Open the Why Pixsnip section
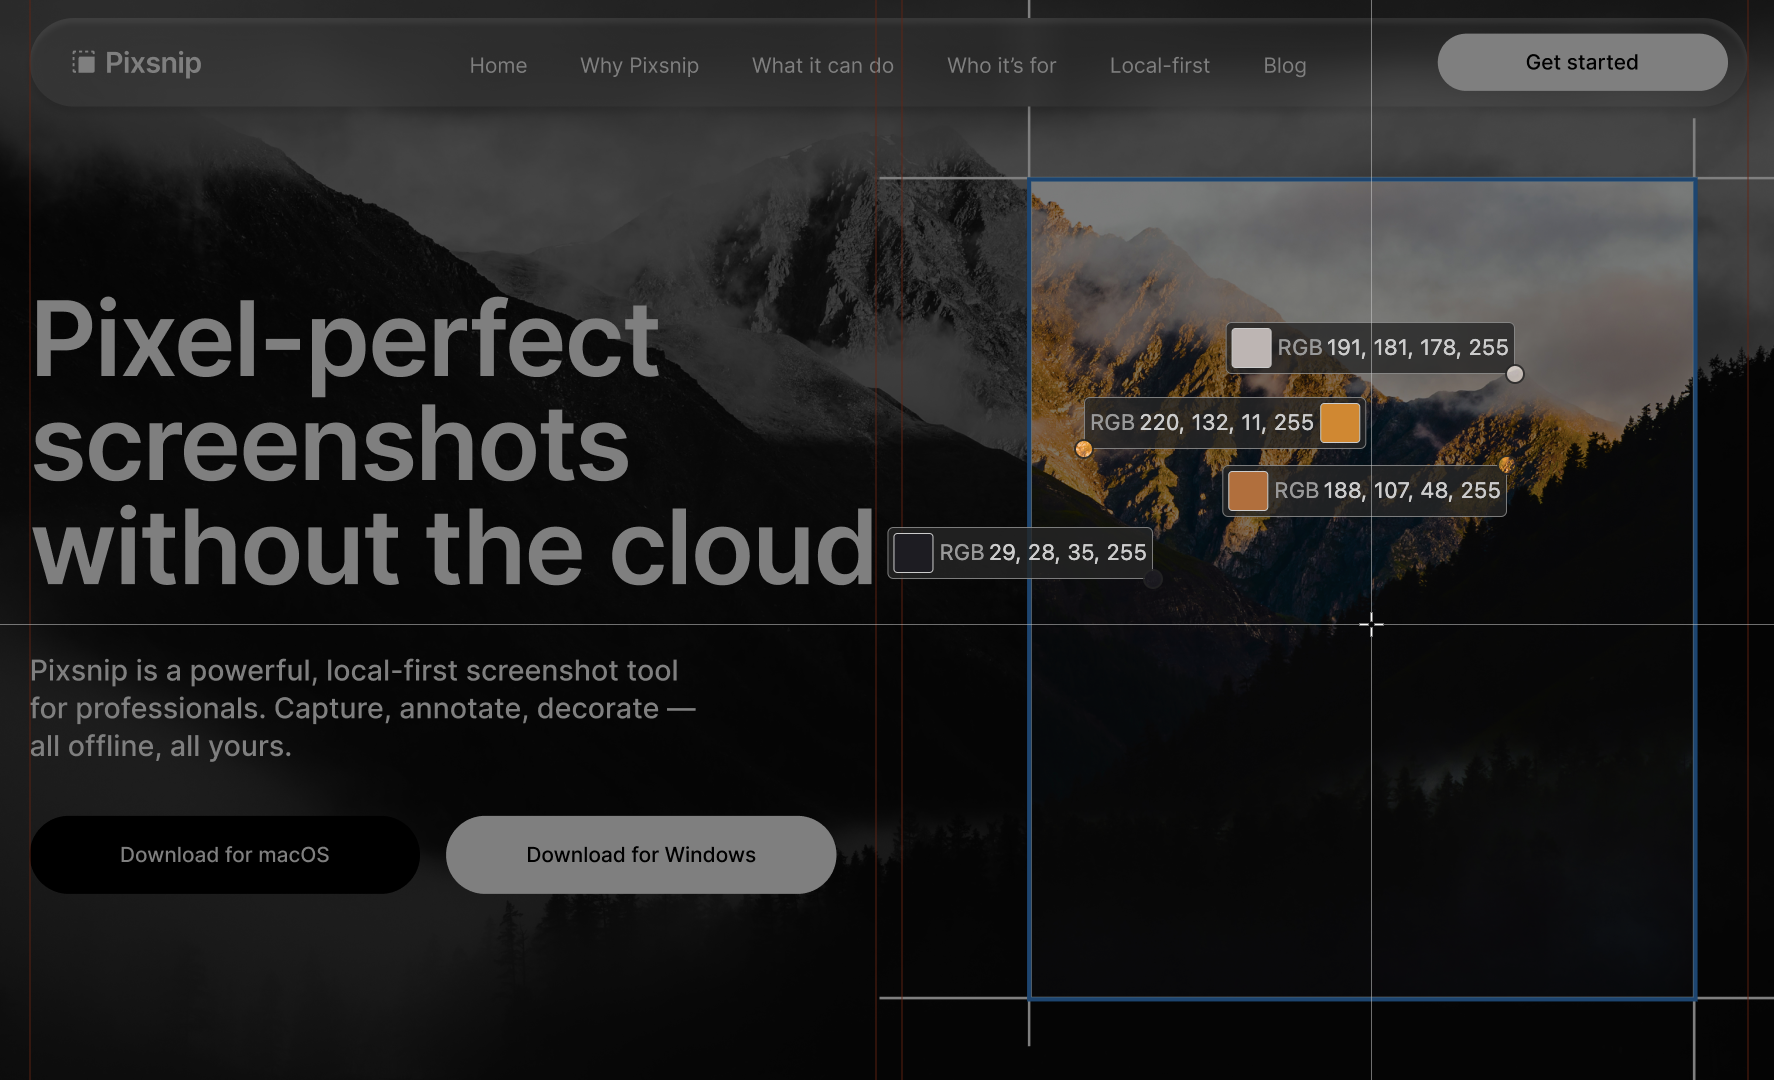Screen dimensions: 1774x1080 [639, 66]
